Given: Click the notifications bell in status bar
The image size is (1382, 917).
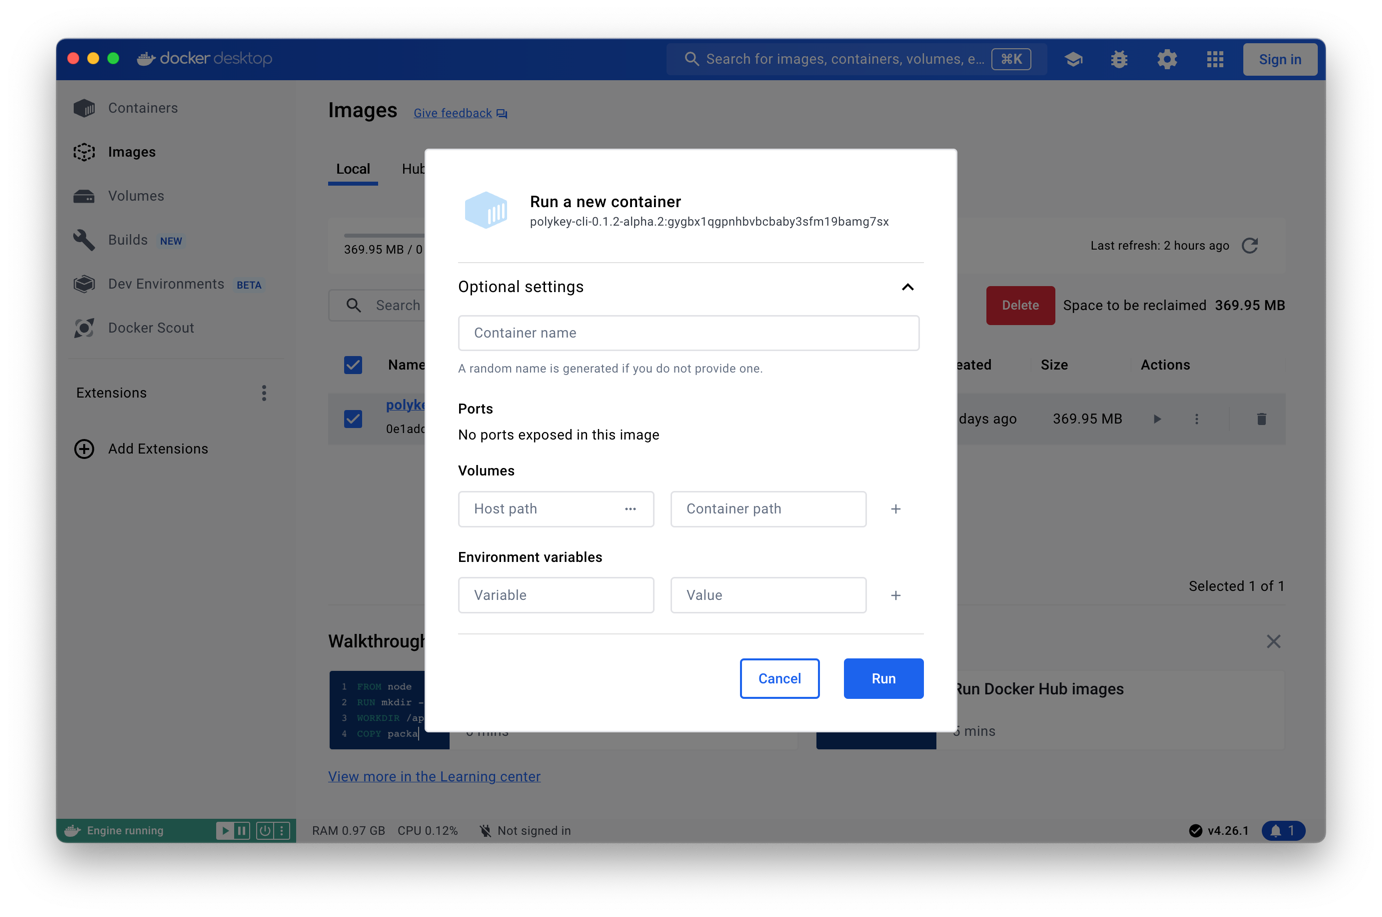Looking at the screenshot, I should [1283, 830].
